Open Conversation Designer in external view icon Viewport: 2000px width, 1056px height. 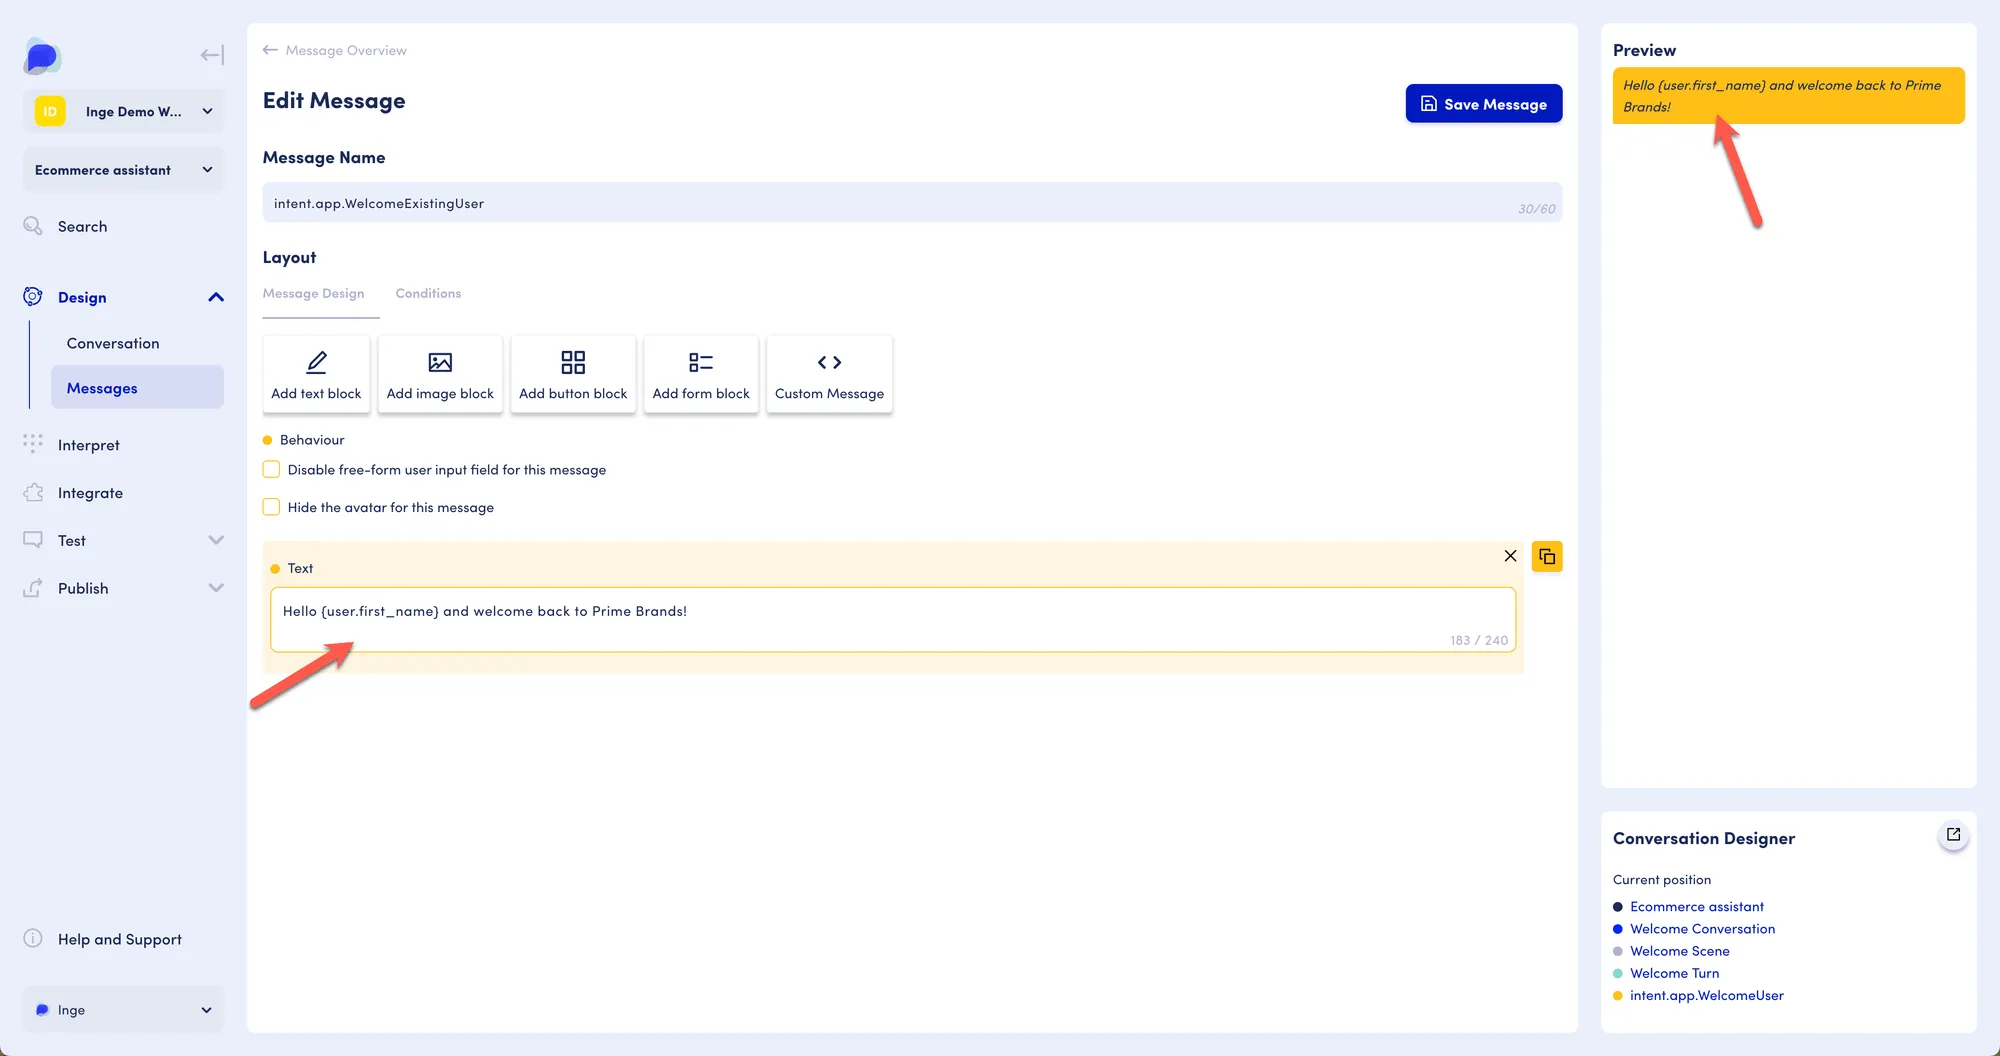pos(1953,835)
